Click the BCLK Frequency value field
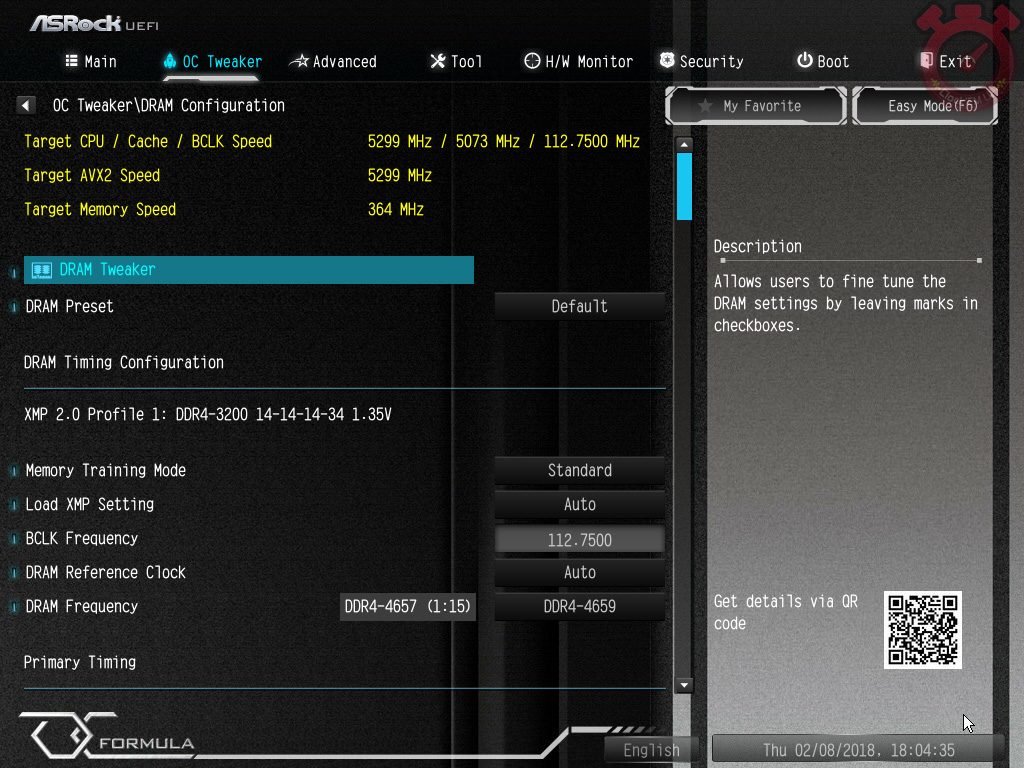The width and height of the screenshot is (1024, 768). pyautogui.click(x=579, y=540)
